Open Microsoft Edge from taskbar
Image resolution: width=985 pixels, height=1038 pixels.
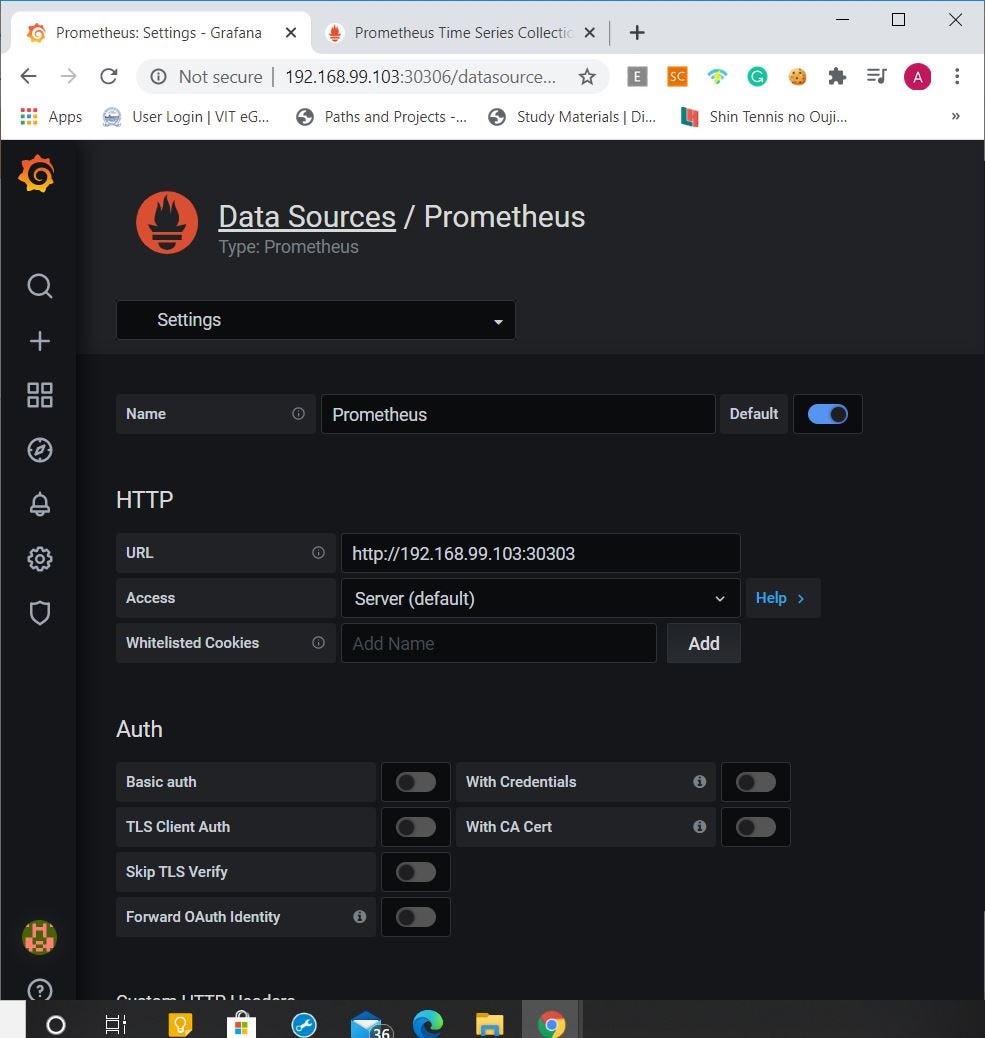428,1024
